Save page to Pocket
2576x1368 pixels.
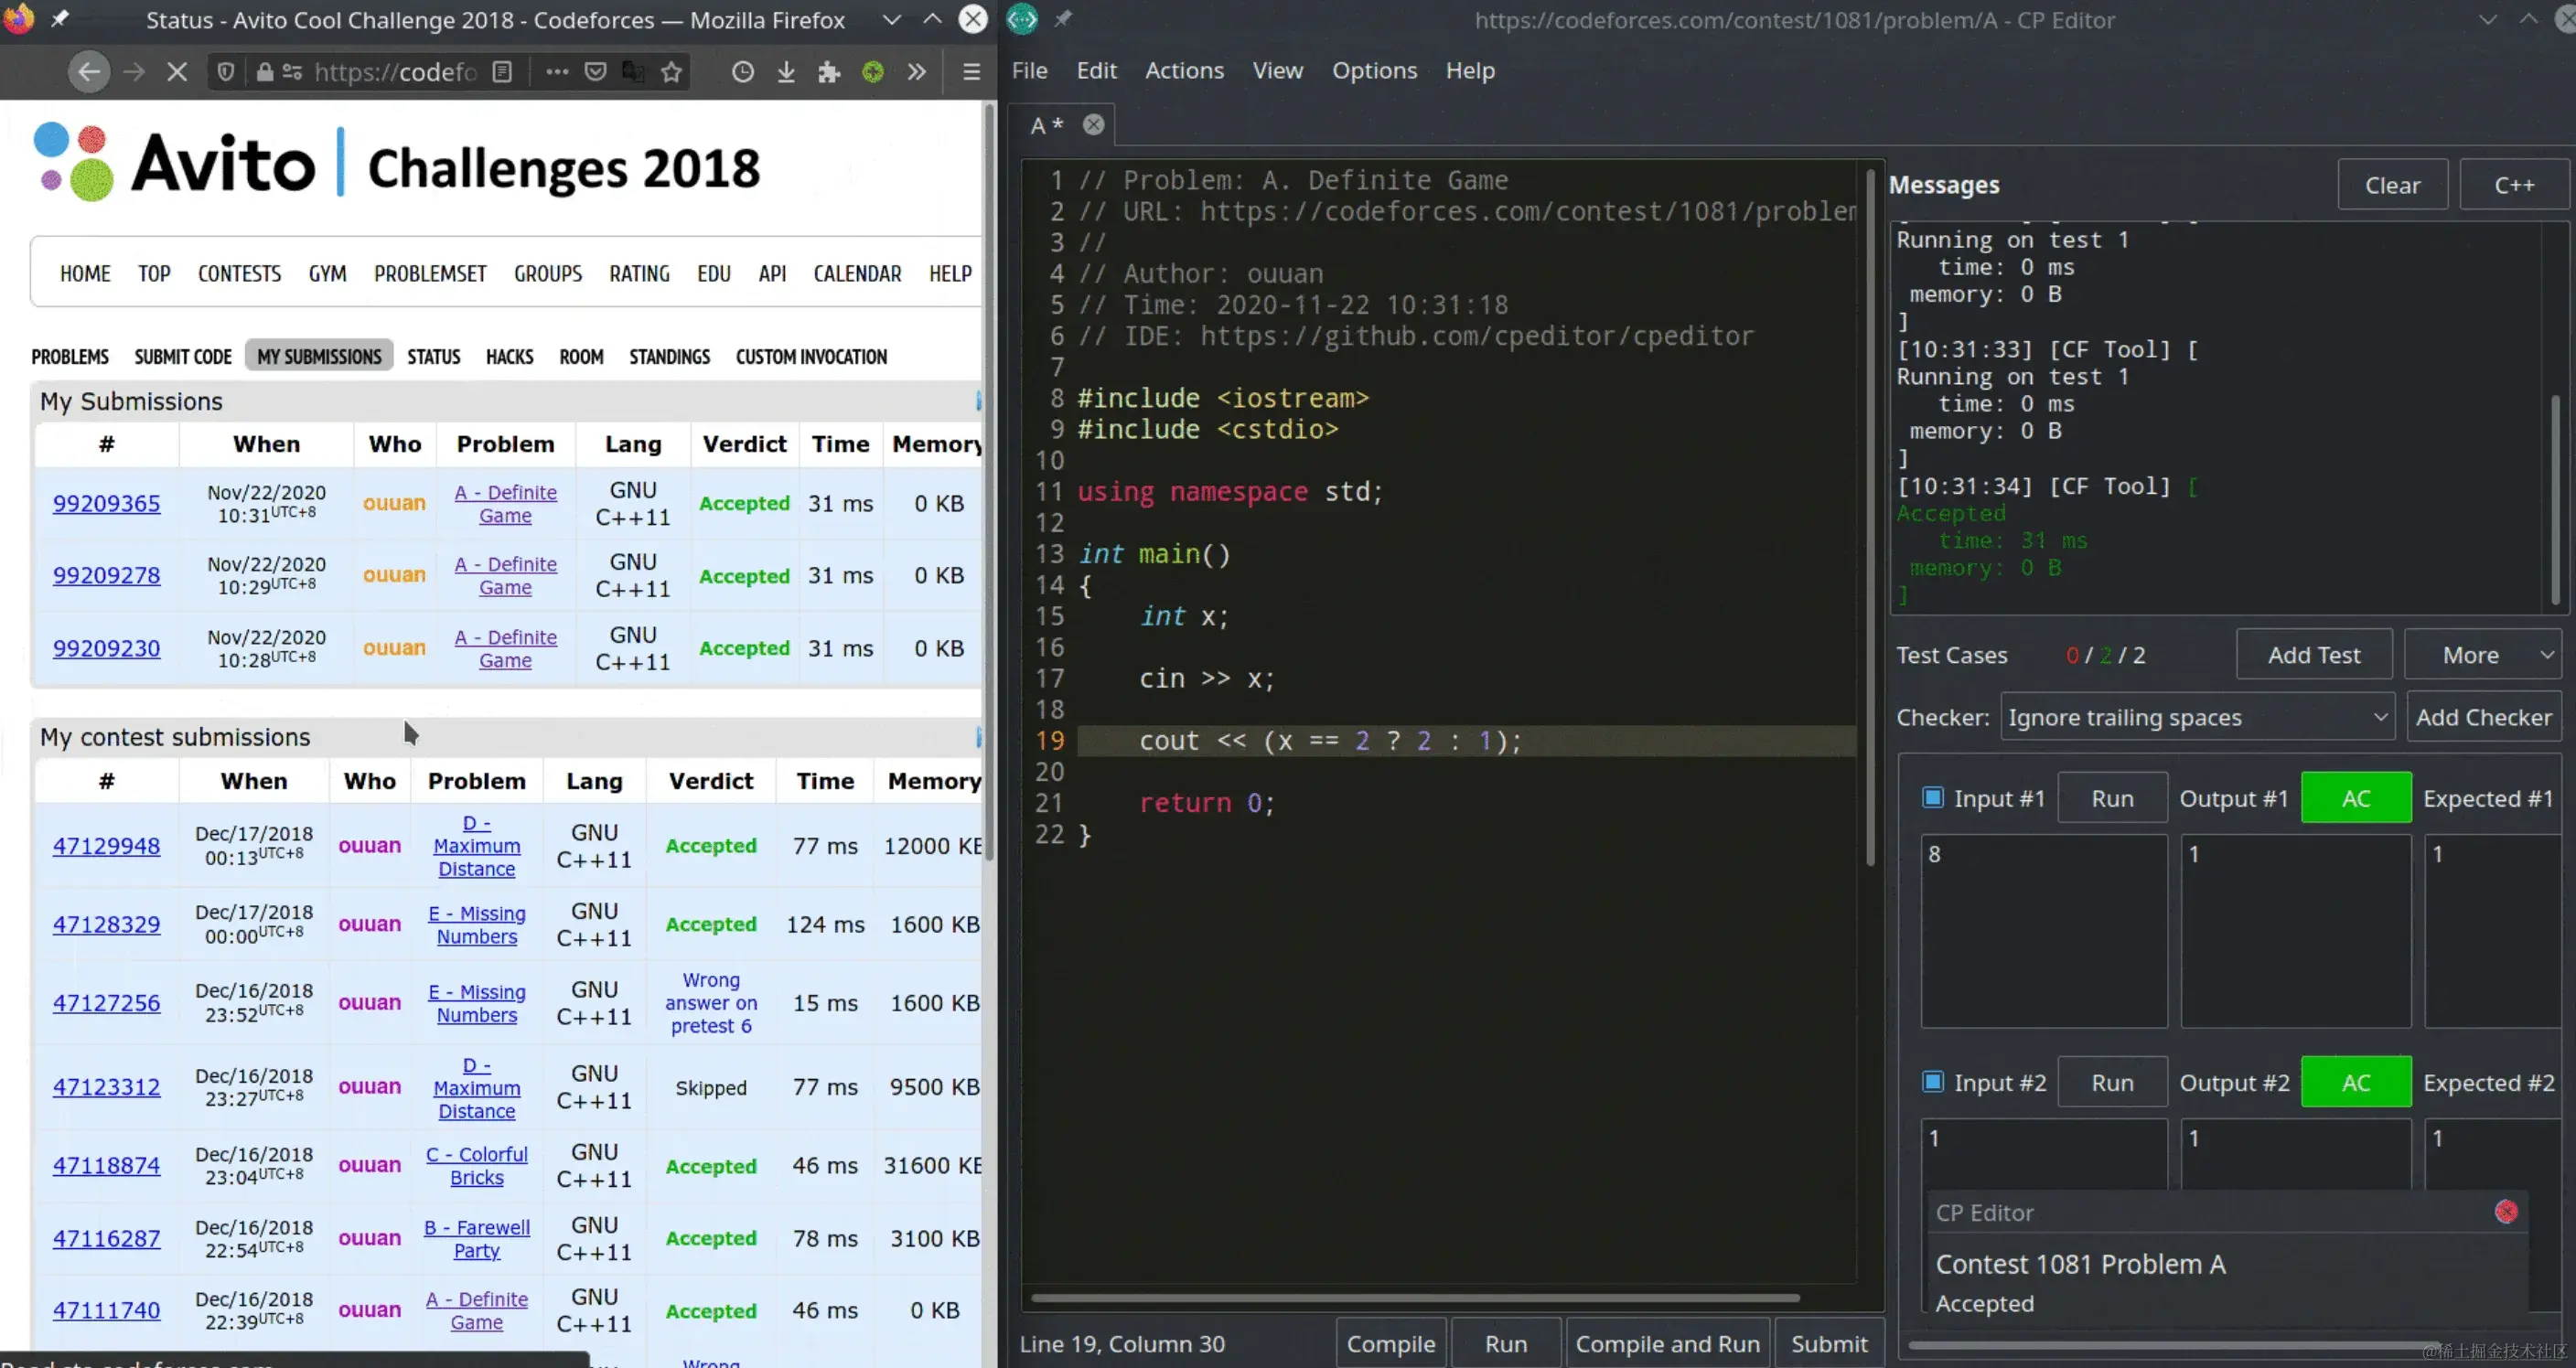[x=595, y=71]
